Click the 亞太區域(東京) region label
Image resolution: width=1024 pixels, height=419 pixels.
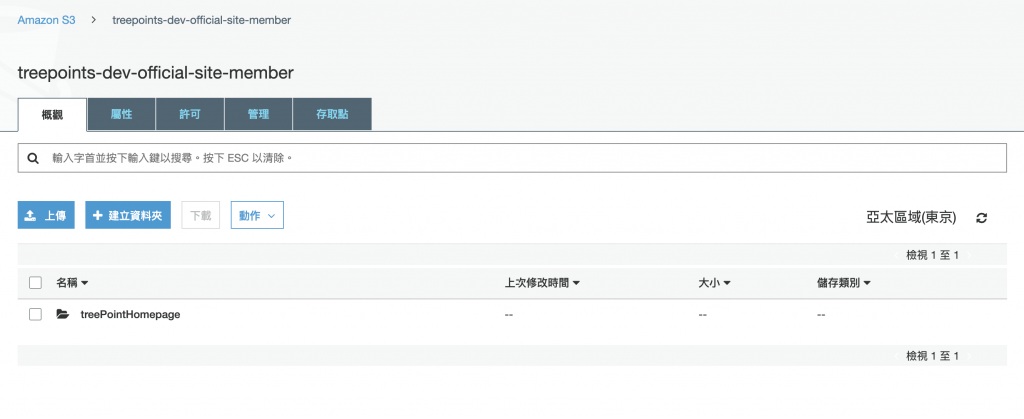(911, 219)
